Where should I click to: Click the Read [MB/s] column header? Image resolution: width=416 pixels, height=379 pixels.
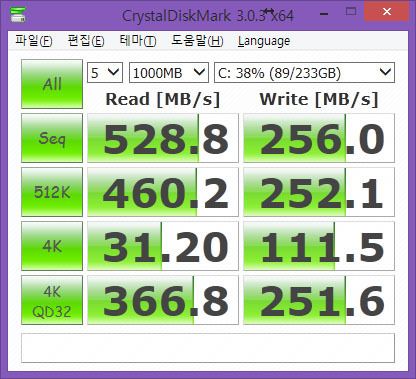pyautogui.click(x=163, y=99)
